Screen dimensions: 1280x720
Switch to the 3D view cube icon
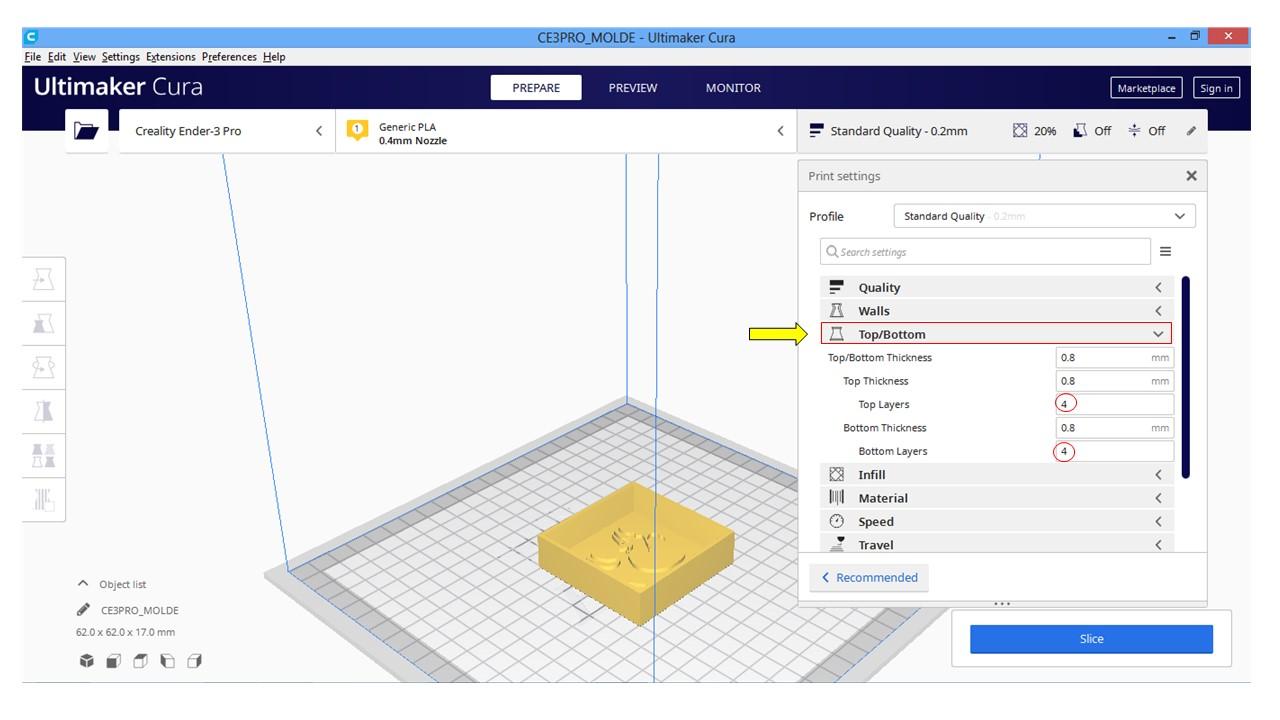(87, 661)
